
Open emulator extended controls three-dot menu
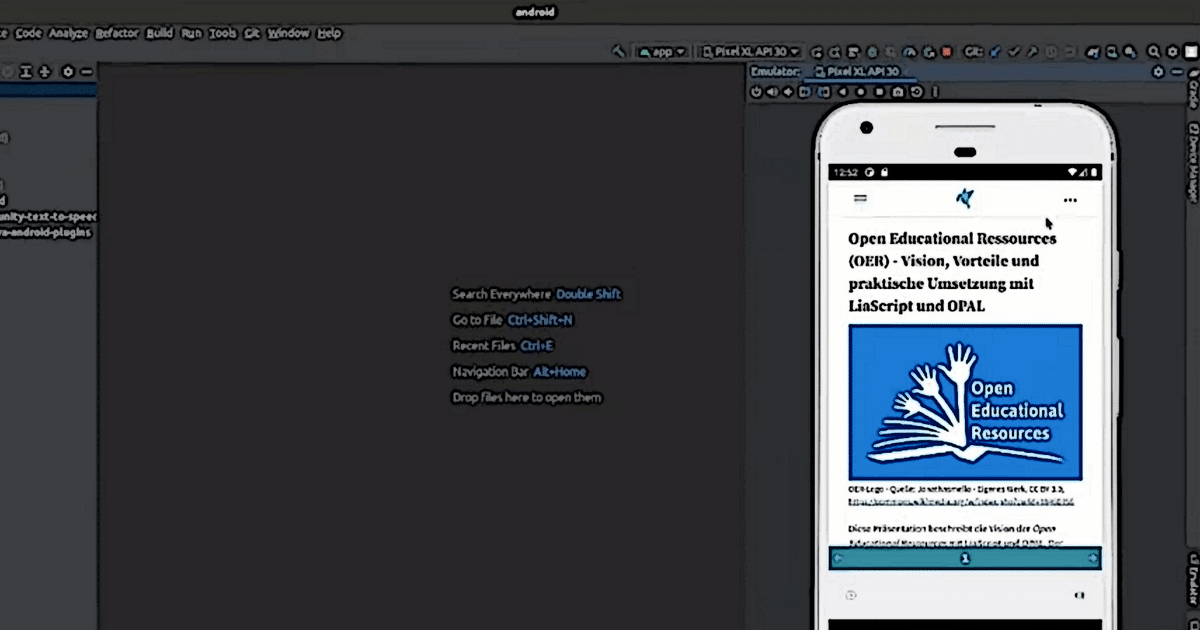pyautogui.click(x=935, y=92)
